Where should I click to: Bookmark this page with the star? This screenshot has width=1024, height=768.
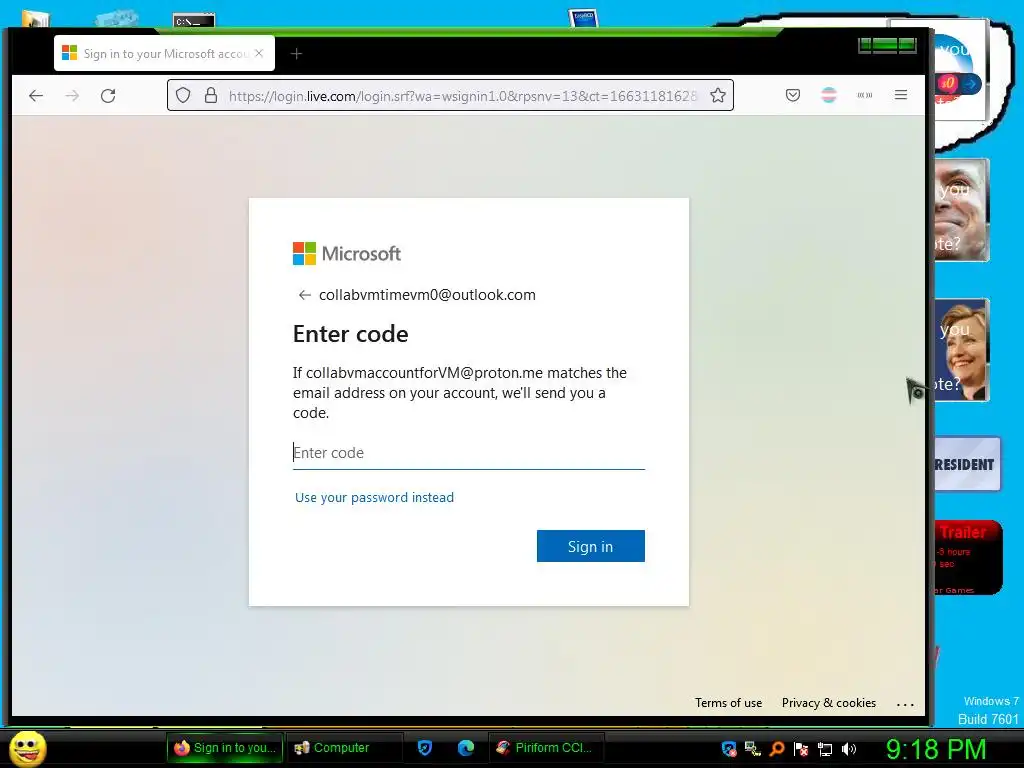(718, 95)
